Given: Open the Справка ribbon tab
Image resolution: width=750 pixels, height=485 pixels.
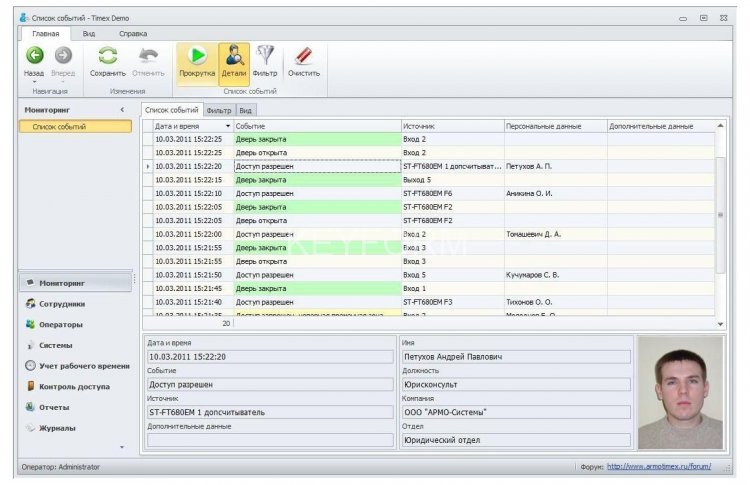Looking at the screenshot, I should (133, 34).
